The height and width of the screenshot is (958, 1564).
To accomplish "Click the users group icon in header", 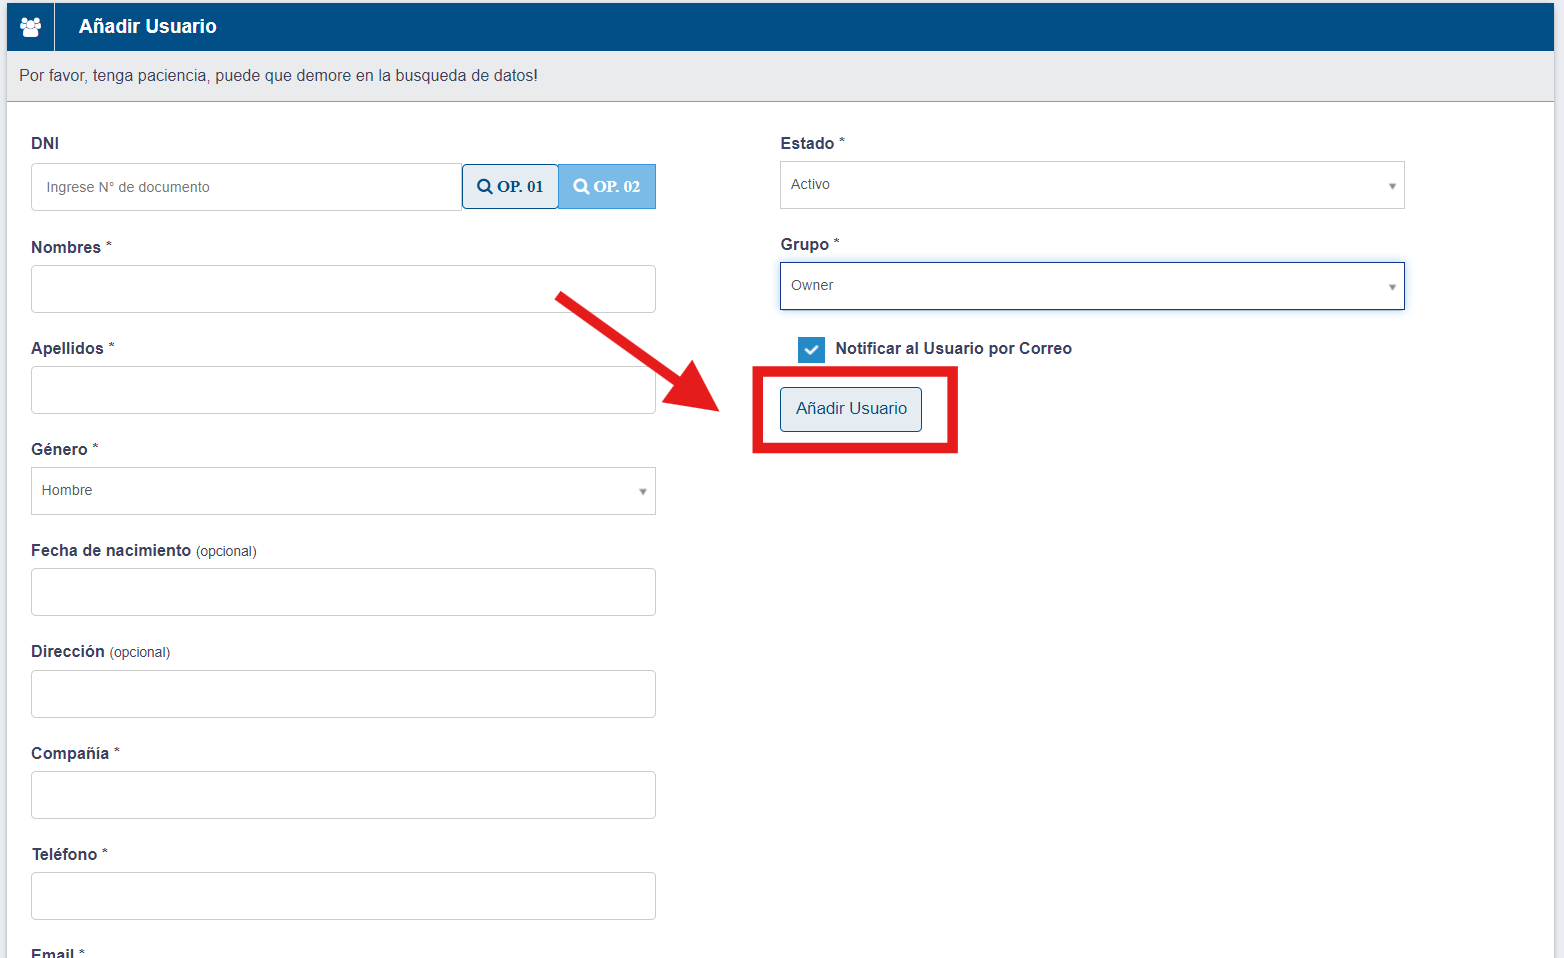I will click(30, 27).
